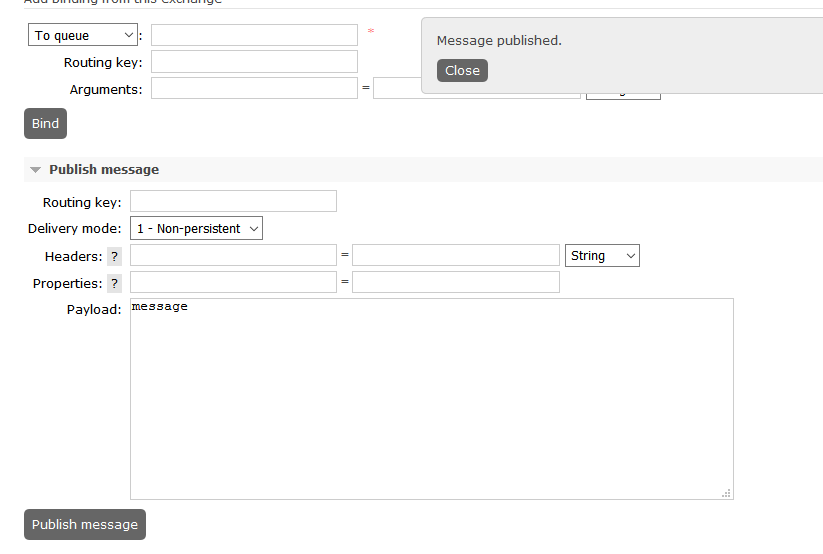The width and height of the screenshot is (823, 554).
Task: Click the 'Message published.' notification text
Action: pyautogui.click(x=499, y=40)
